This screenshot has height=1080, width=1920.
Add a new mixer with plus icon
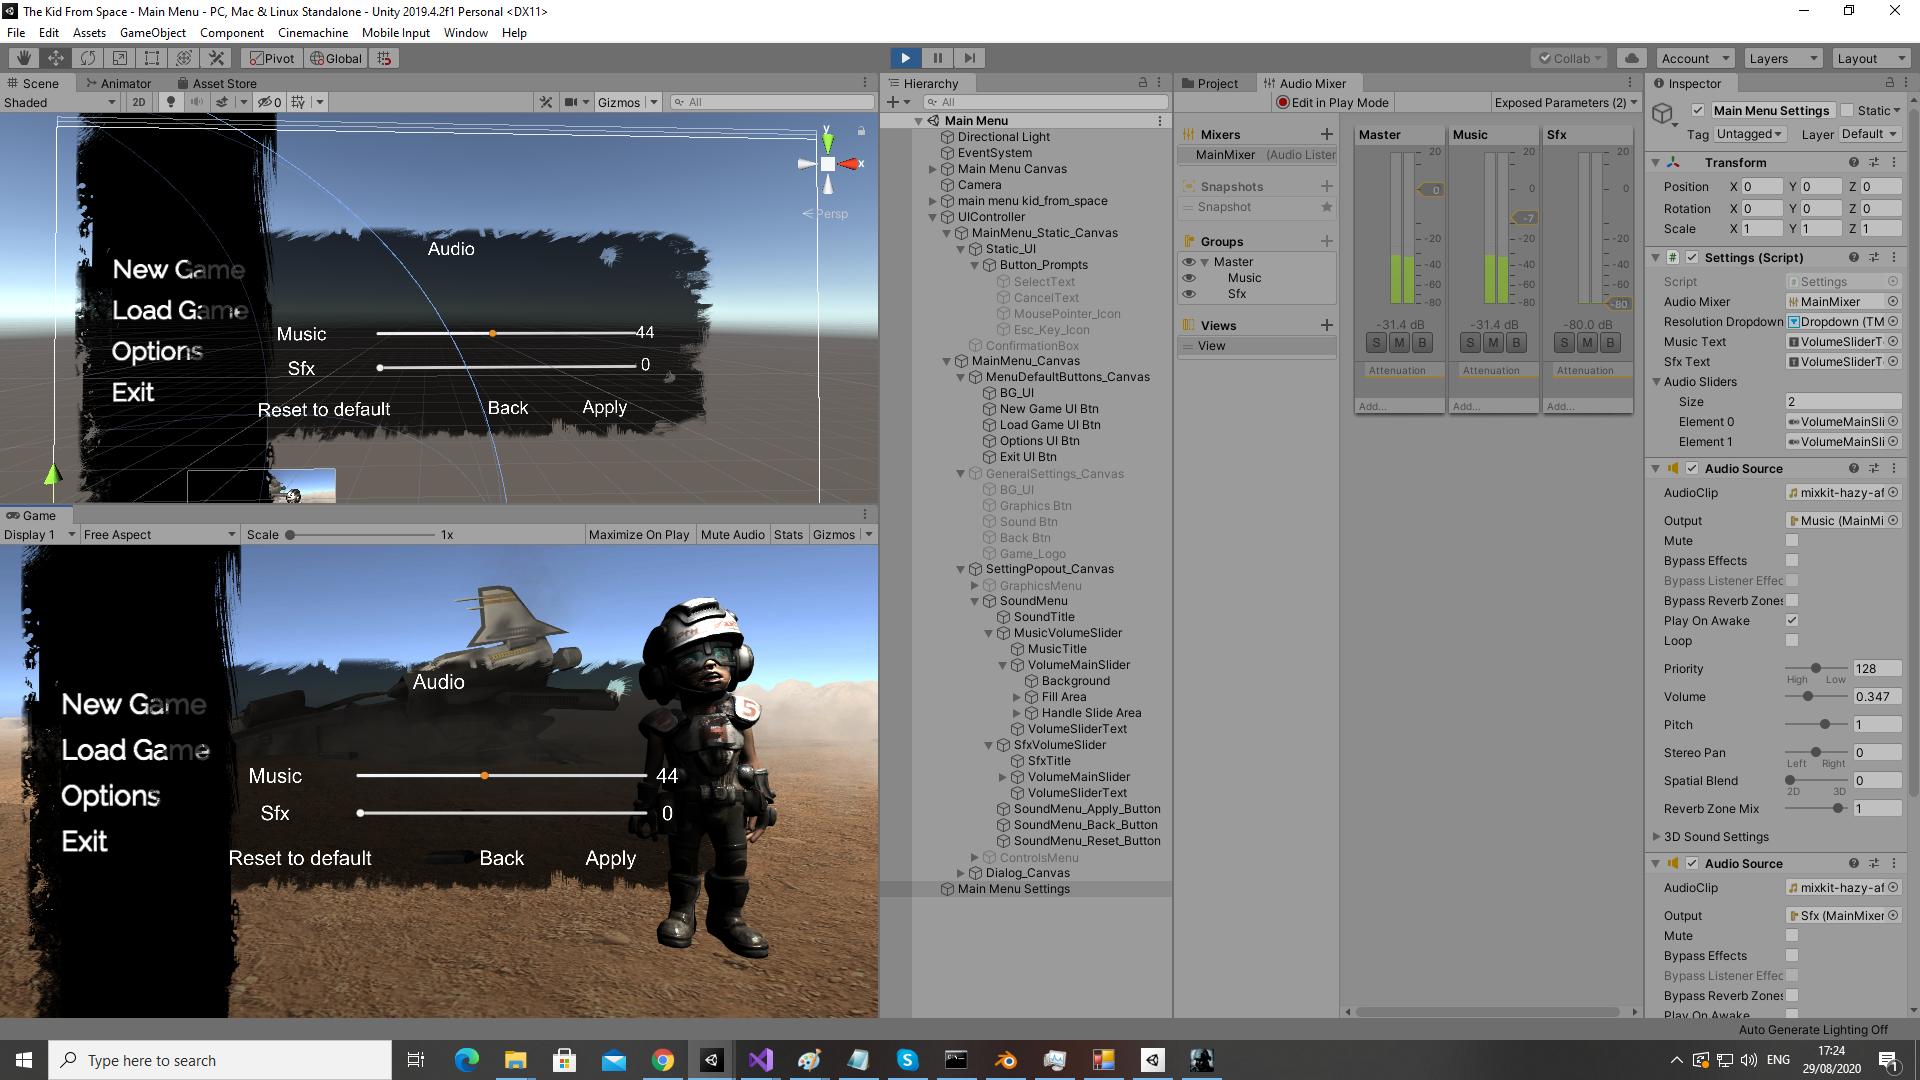tap(1326, 134)
